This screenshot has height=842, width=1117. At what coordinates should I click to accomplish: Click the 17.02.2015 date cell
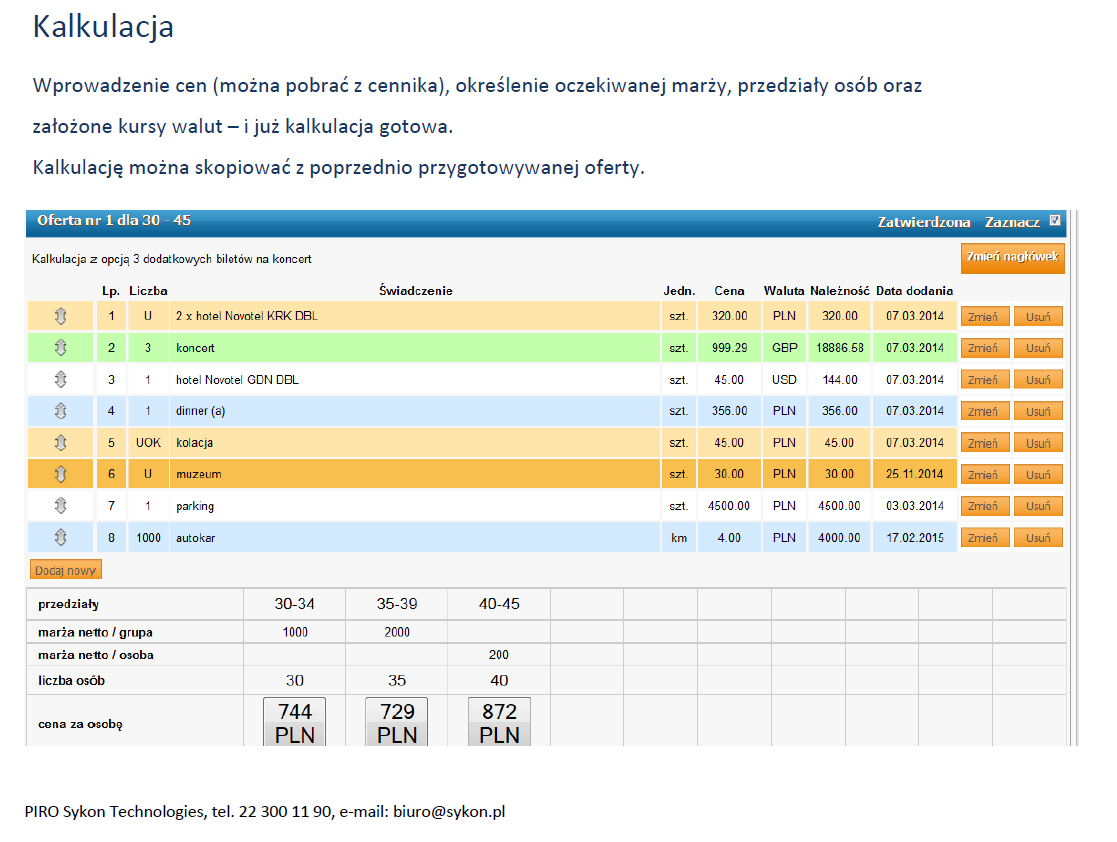[x=914, y=538]
